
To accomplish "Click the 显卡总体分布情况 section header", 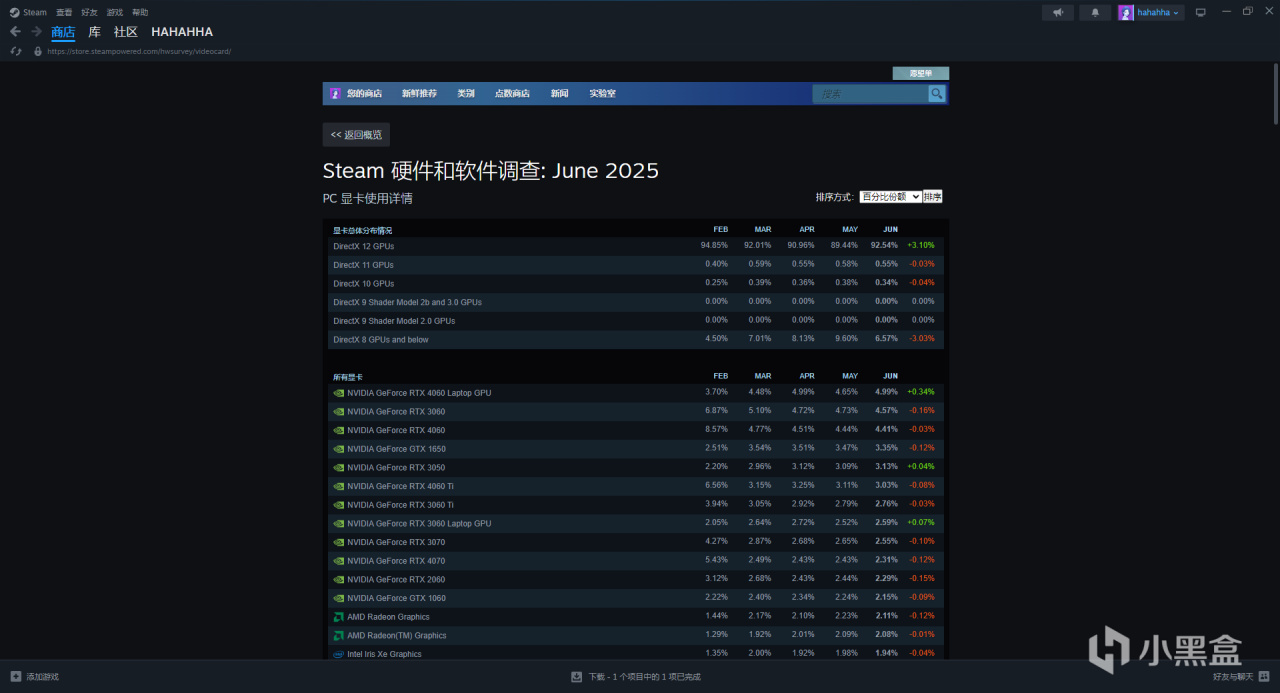I will coord(362,230).
